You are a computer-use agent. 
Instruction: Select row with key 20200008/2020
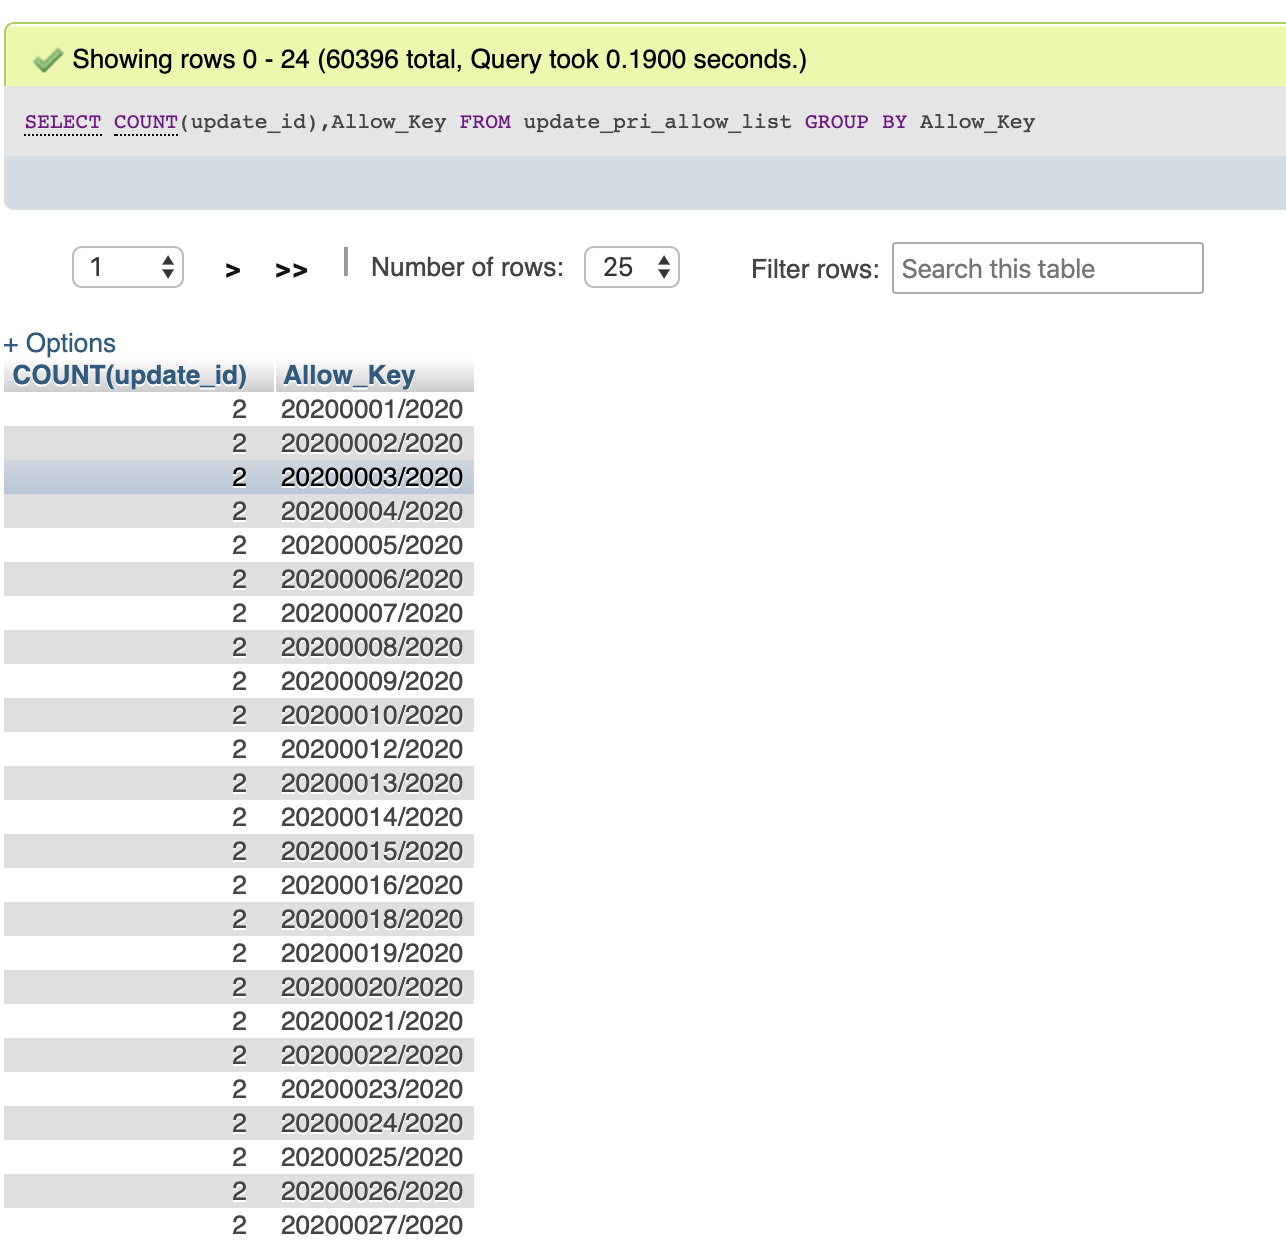239,647
